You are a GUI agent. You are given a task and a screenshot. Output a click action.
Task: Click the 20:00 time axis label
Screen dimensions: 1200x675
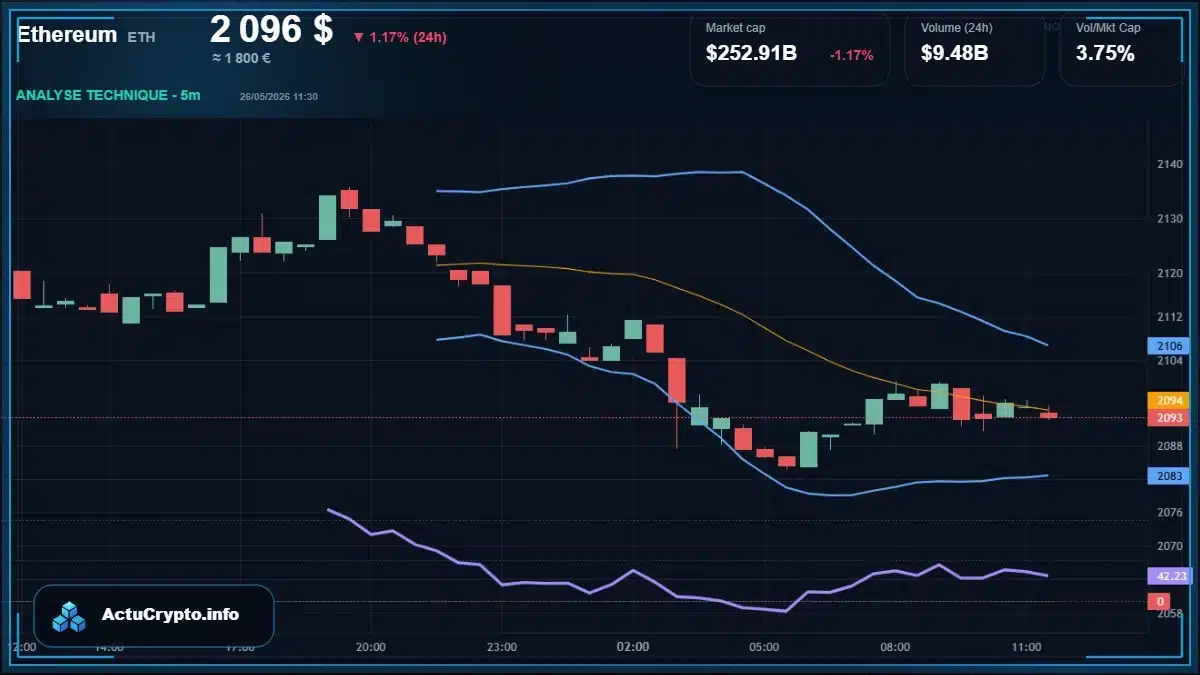(370, 647)
